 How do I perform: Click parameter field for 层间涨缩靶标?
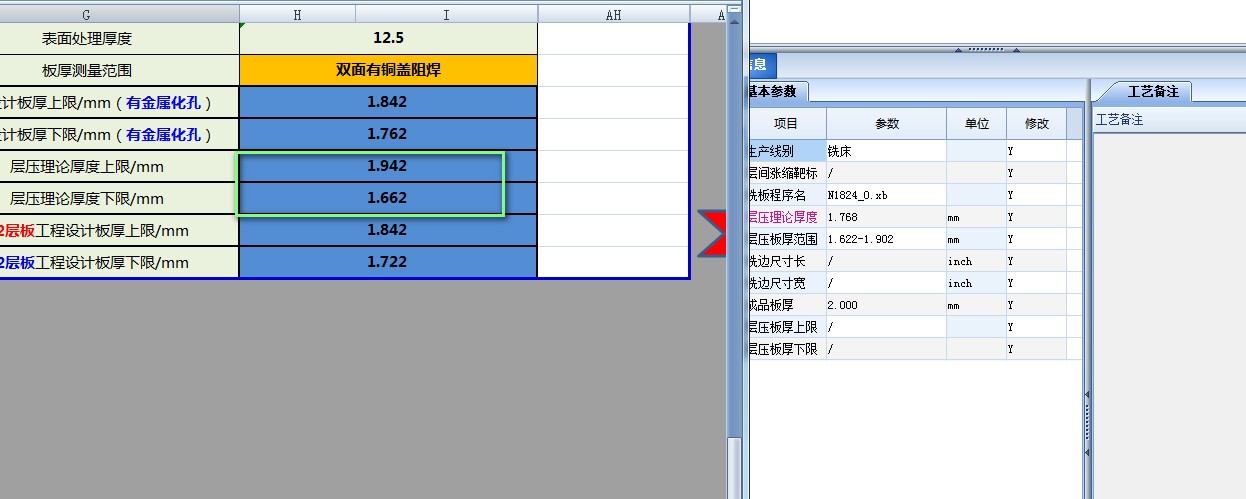pos(886,173)
